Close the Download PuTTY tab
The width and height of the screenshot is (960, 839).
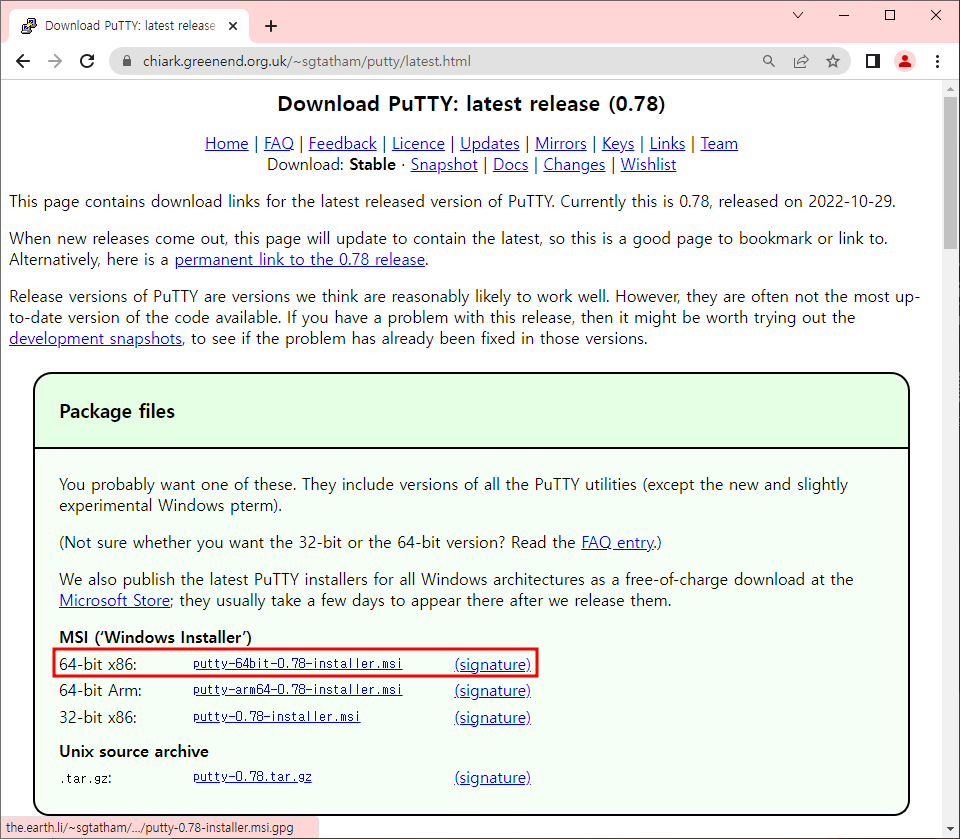(x=233, y=26)
